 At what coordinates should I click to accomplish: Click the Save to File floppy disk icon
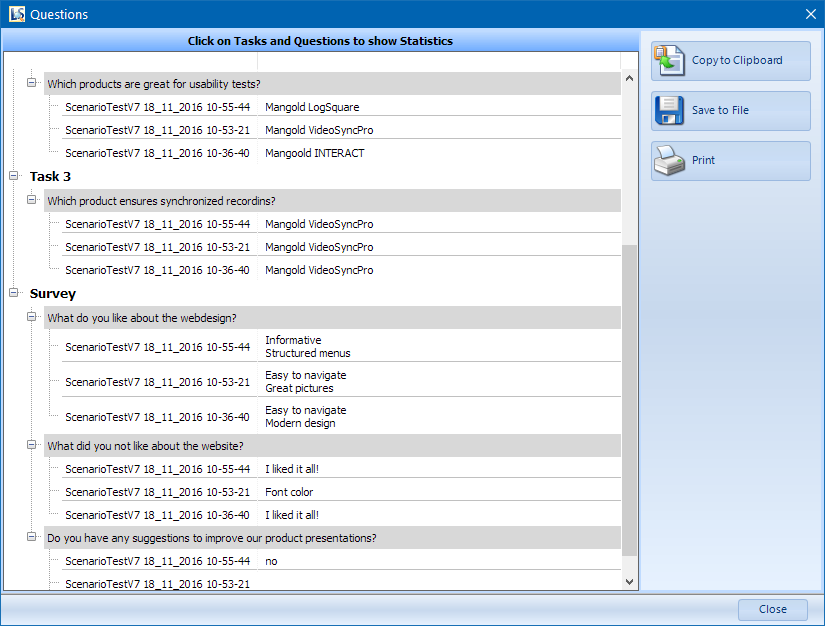pos(668,110)
